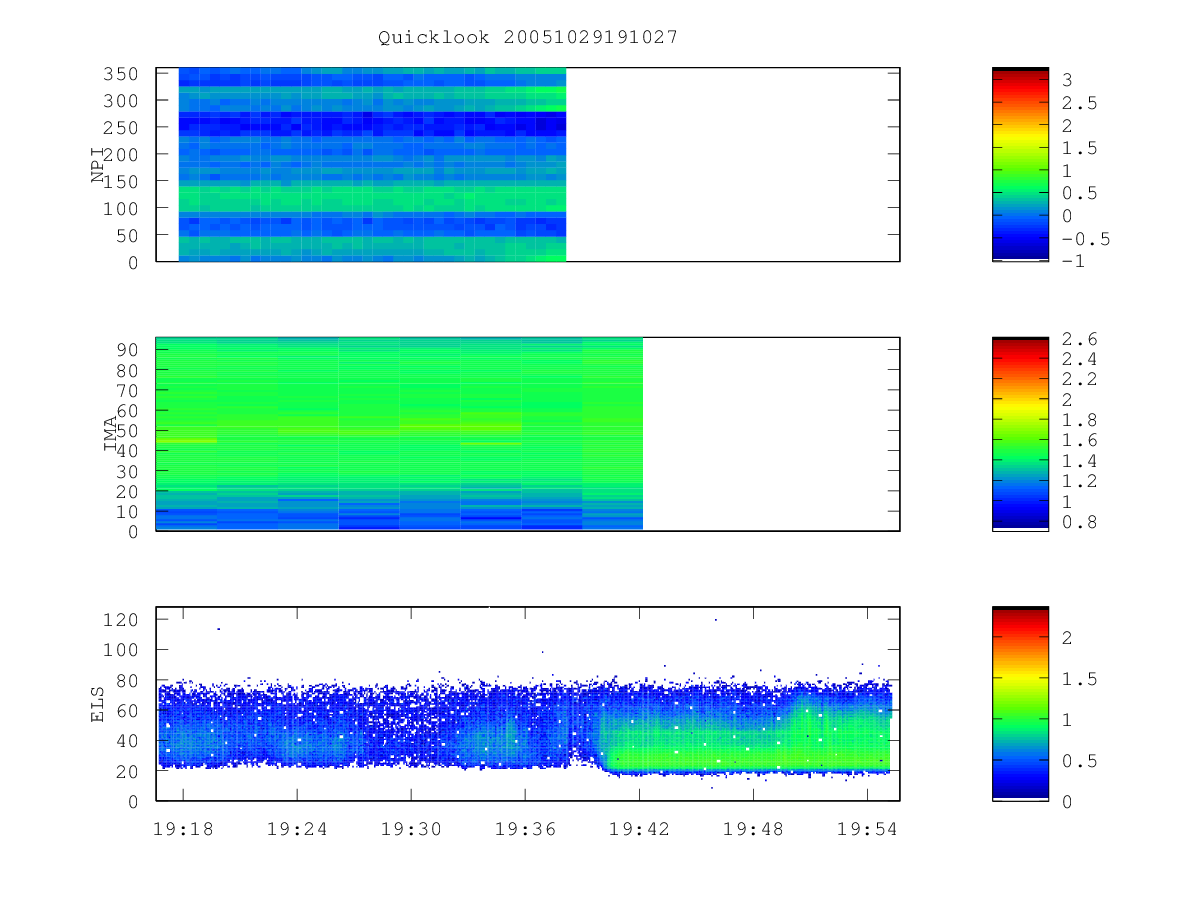Click the NPI axis label
1200x900 pixels.
point(98,165)
